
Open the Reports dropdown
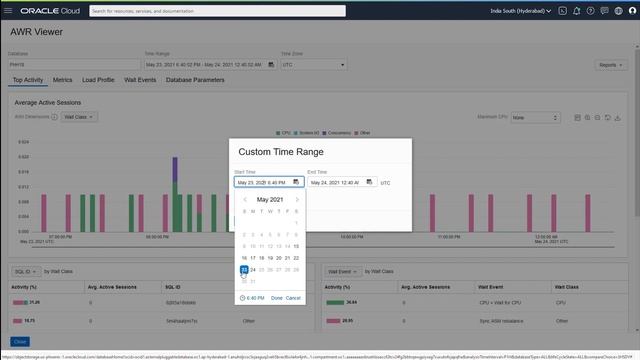[x=611, y=65]
